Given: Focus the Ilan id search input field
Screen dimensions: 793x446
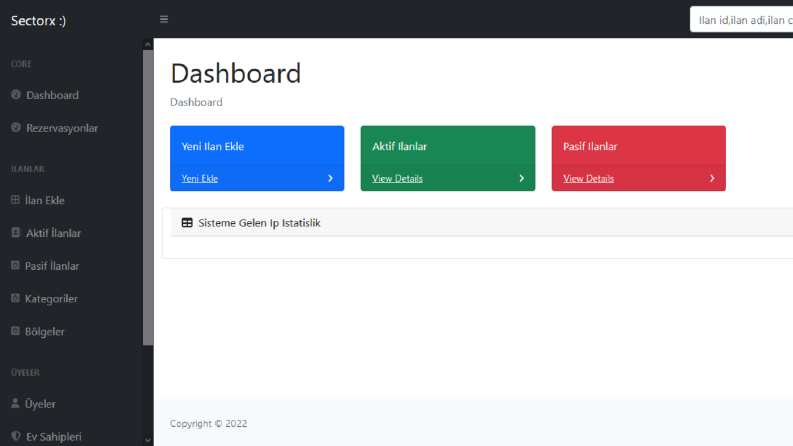Looking at the screenshot, I should point(741,20).
